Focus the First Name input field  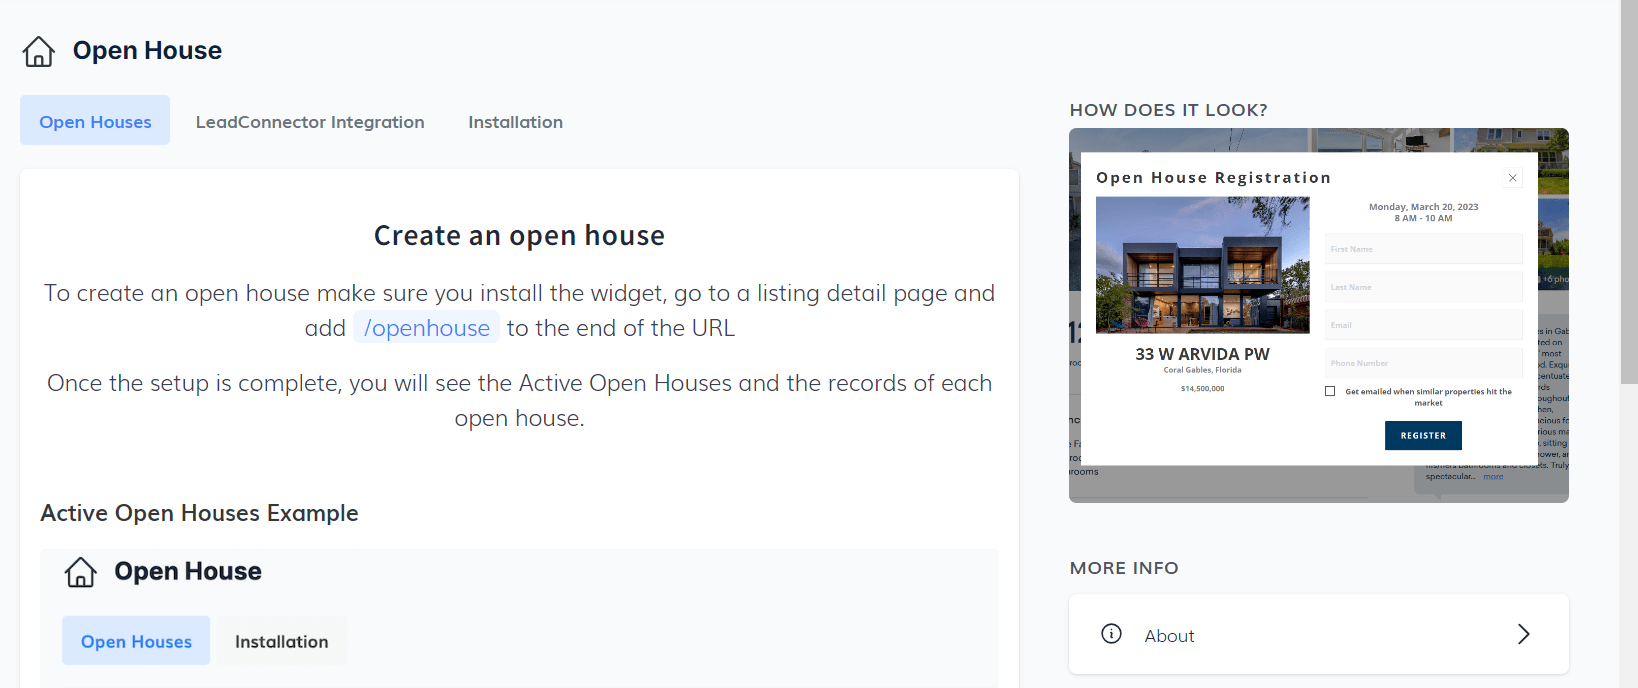tap(1423, 249)
